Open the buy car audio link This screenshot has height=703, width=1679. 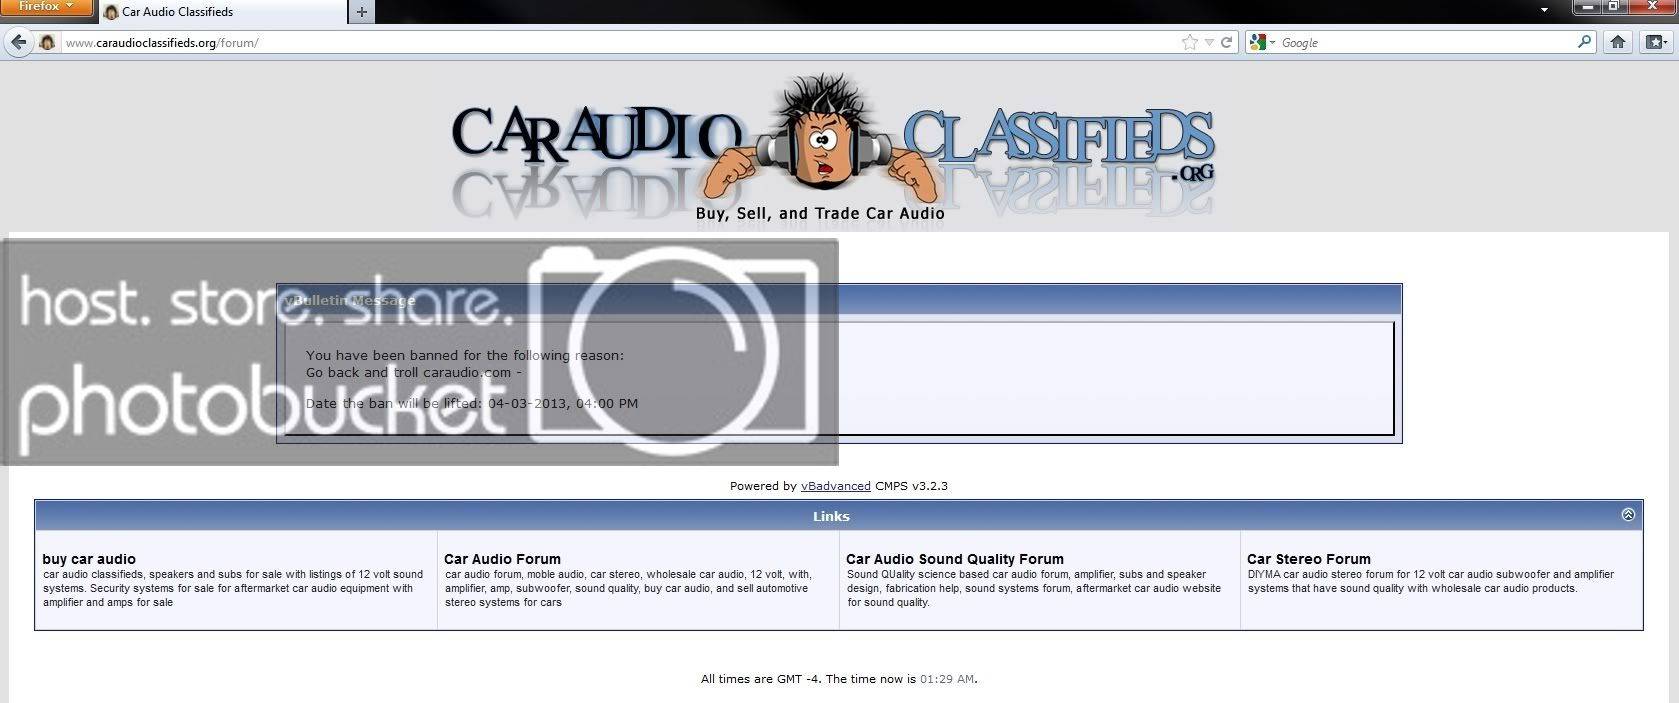(89, 559)
